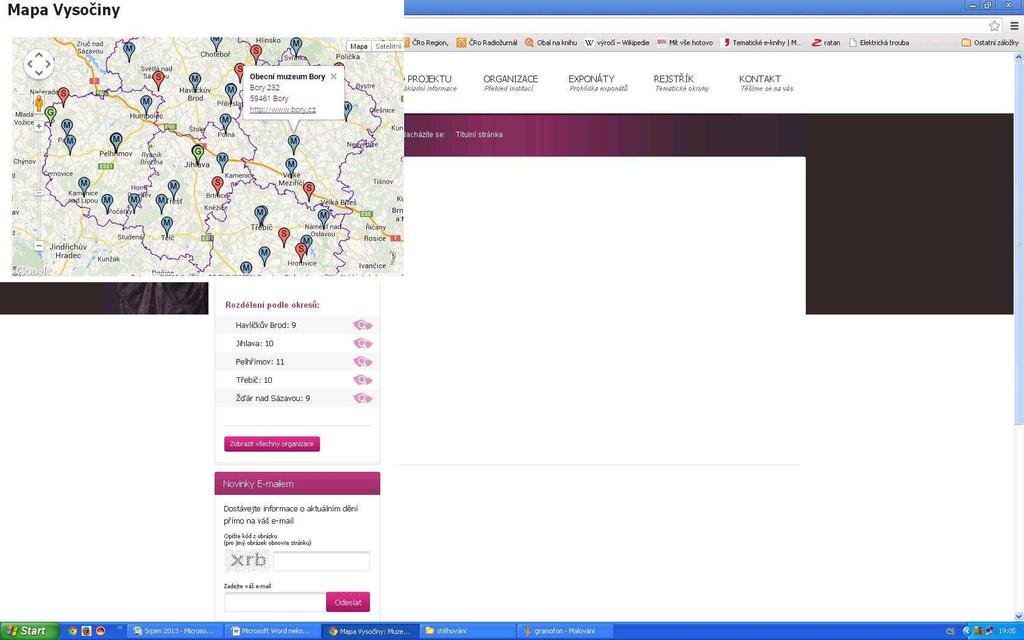
Task: Open the ČRo Radiožurnál bookmark
Action: [x=487, y=42]
